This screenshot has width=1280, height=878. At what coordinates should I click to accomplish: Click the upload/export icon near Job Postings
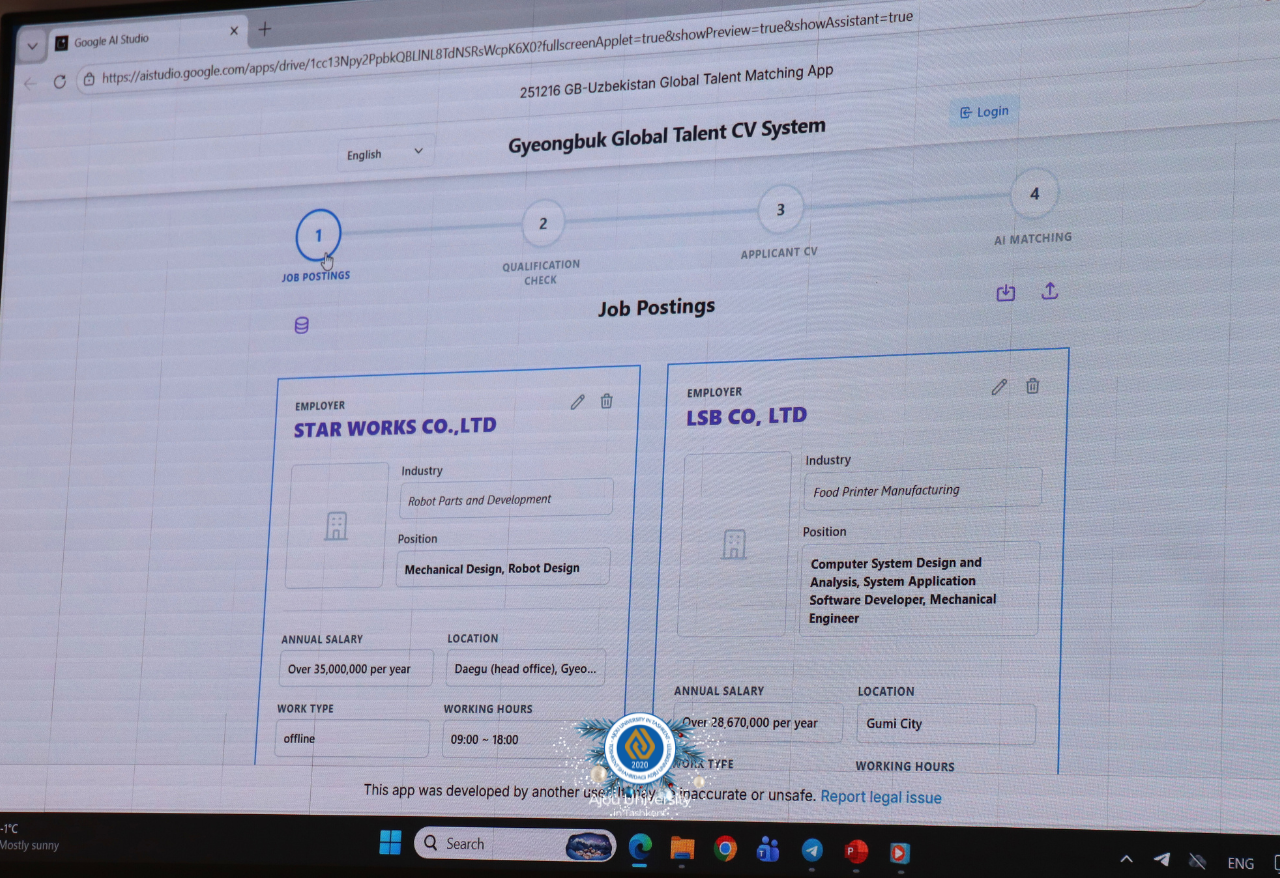(x=1049, y=291)
